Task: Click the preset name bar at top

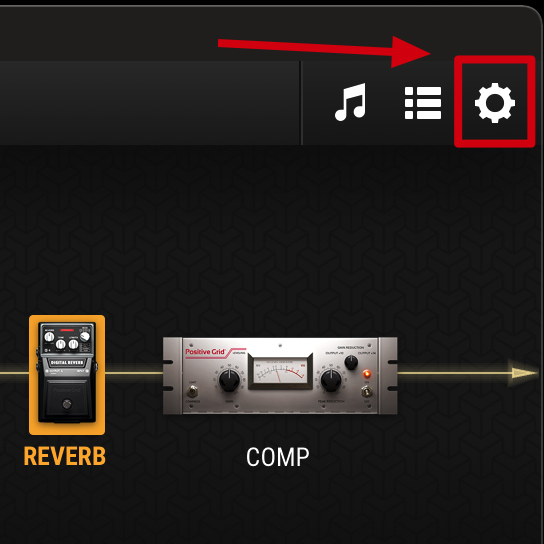Action: pos(150,103)
